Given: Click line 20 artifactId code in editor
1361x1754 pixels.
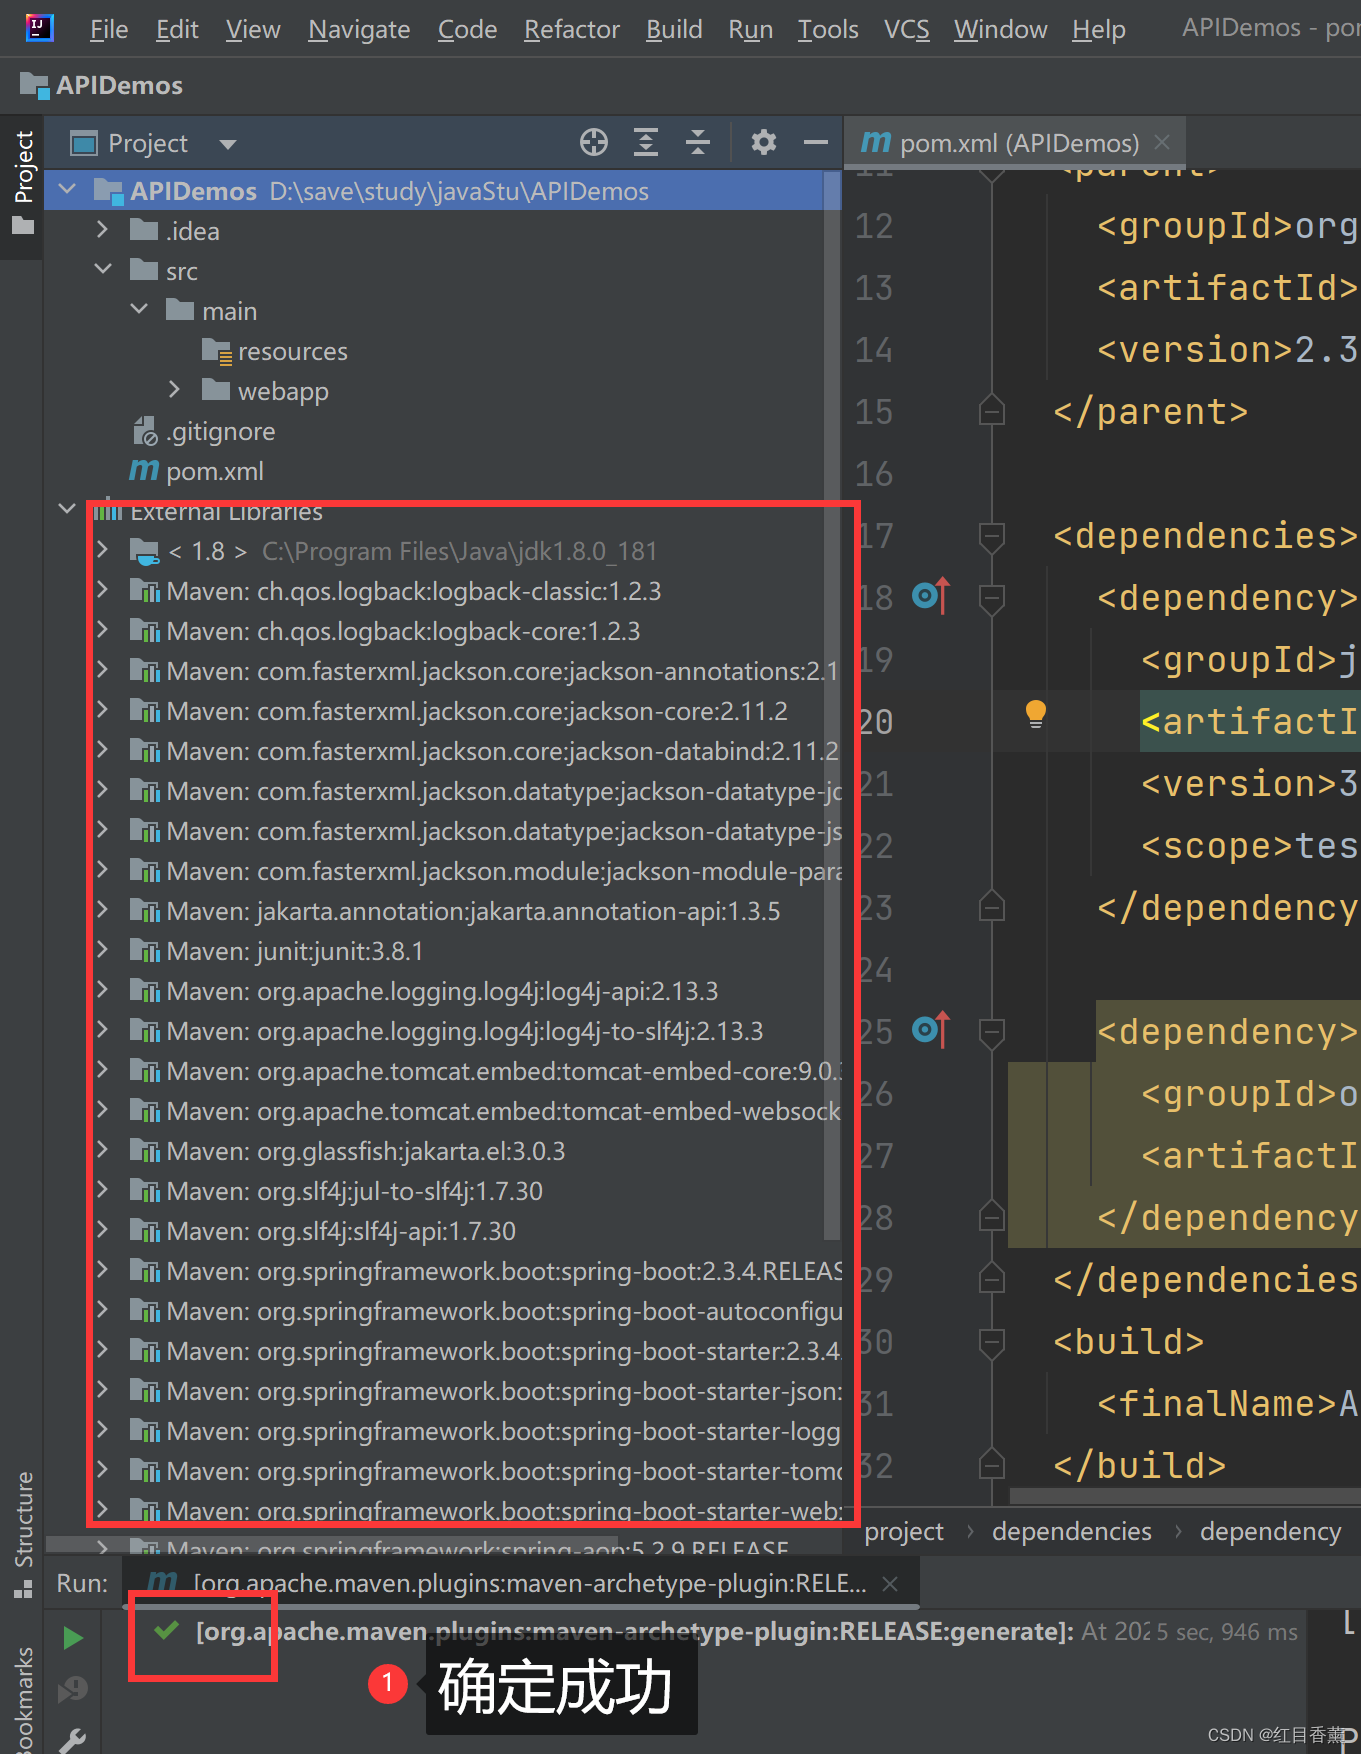Looking at the screenshot, I should (1250, 721).
